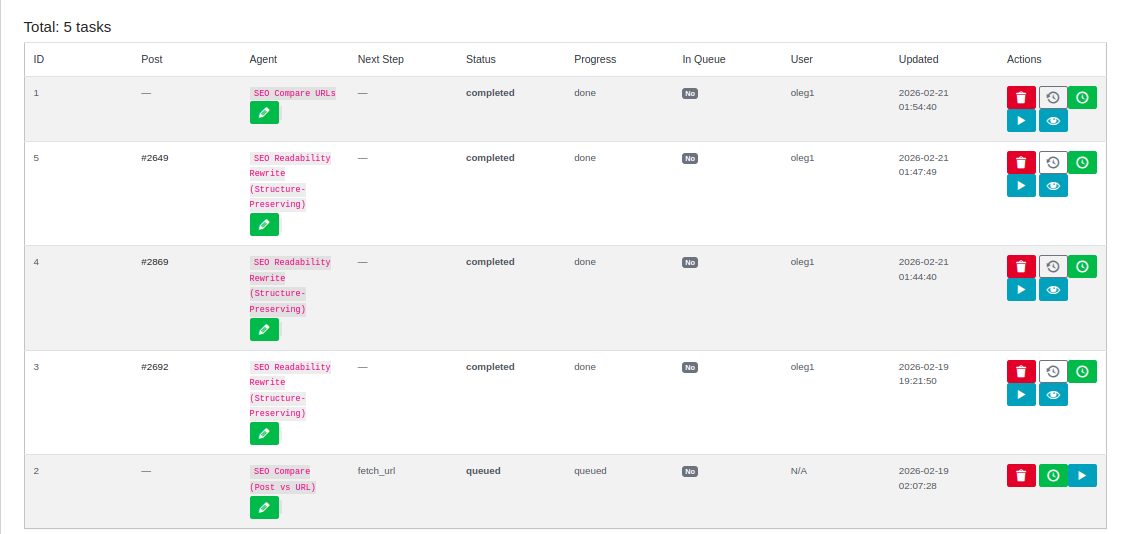Open post #2649 link
This screenshot has height=534, width=1133.
pyautogui.click(x=155, y=158)
